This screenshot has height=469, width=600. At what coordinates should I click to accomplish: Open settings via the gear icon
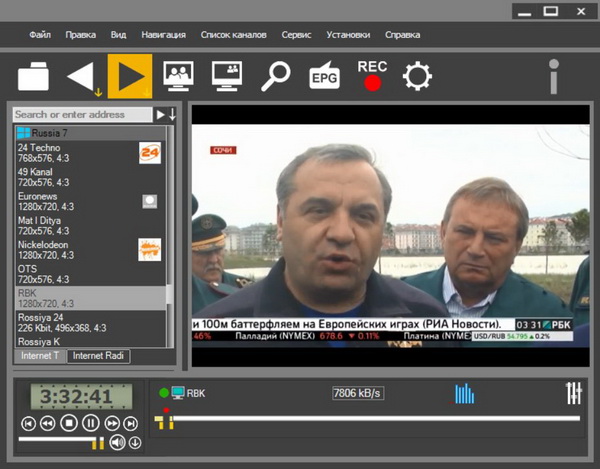(x=417, y=77)
